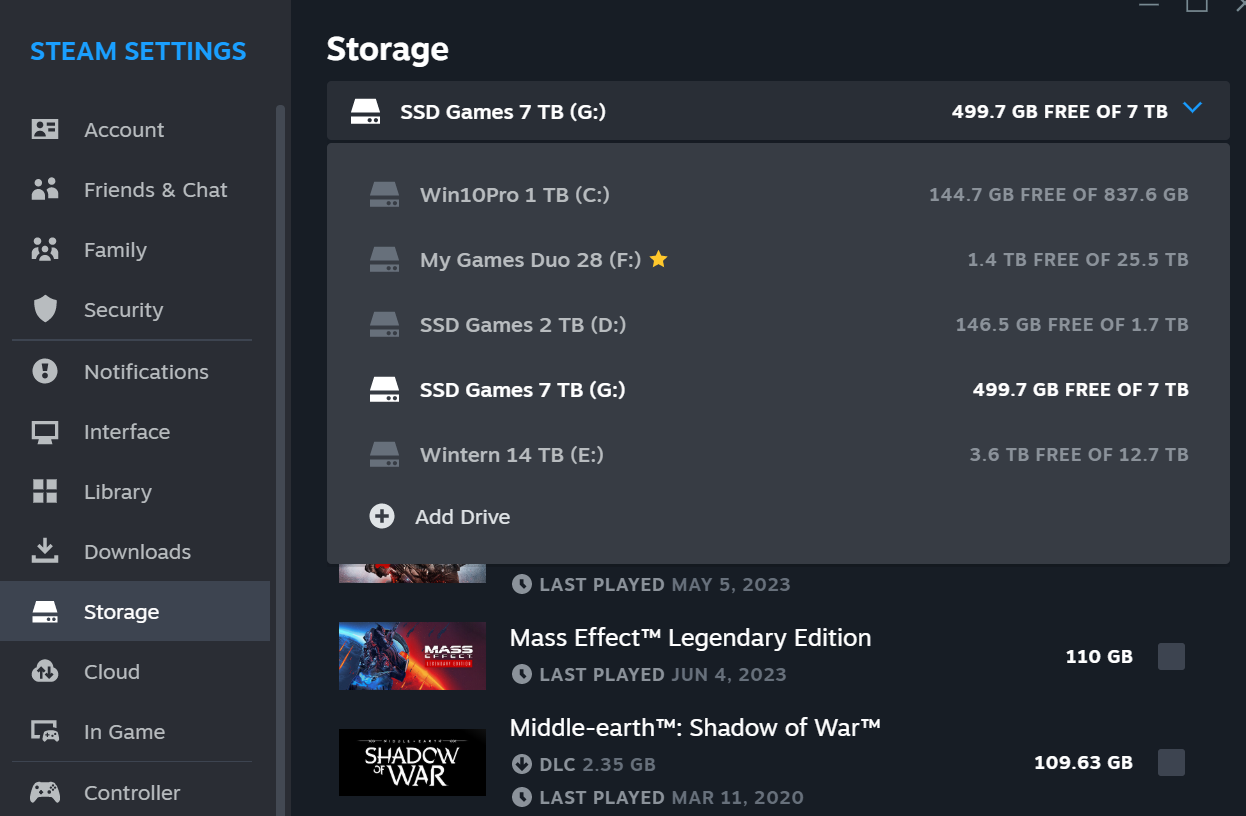Click the 144.7 GB FREE OF 837.6 GB text
Screen dimensions: 1246x816
(1059, 195)
